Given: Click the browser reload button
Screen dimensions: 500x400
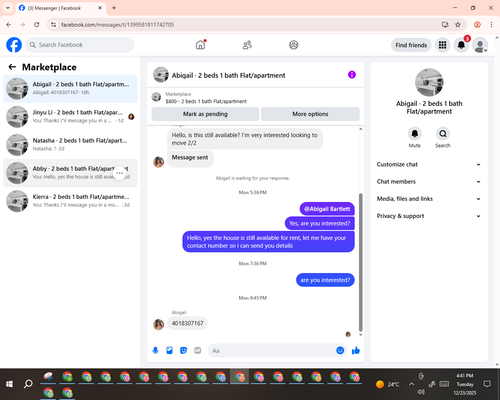Looking at the screenshot, I should tap(37, 25).
